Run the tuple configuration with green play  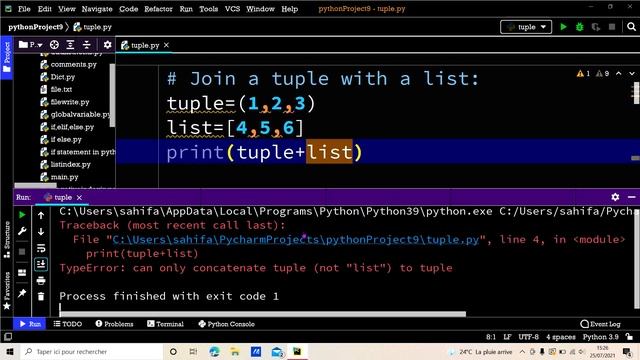click(563, 27)
